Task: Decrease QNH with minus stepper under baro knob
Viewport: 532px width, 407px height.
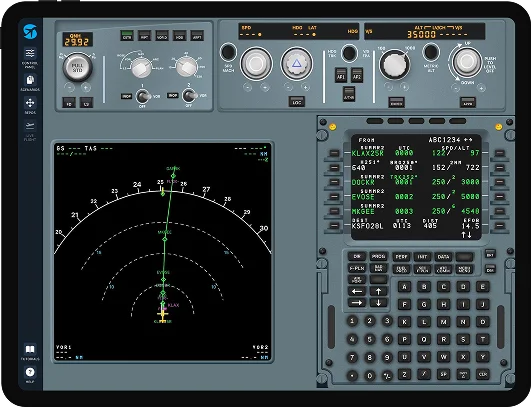Action: tap(69, 88)
